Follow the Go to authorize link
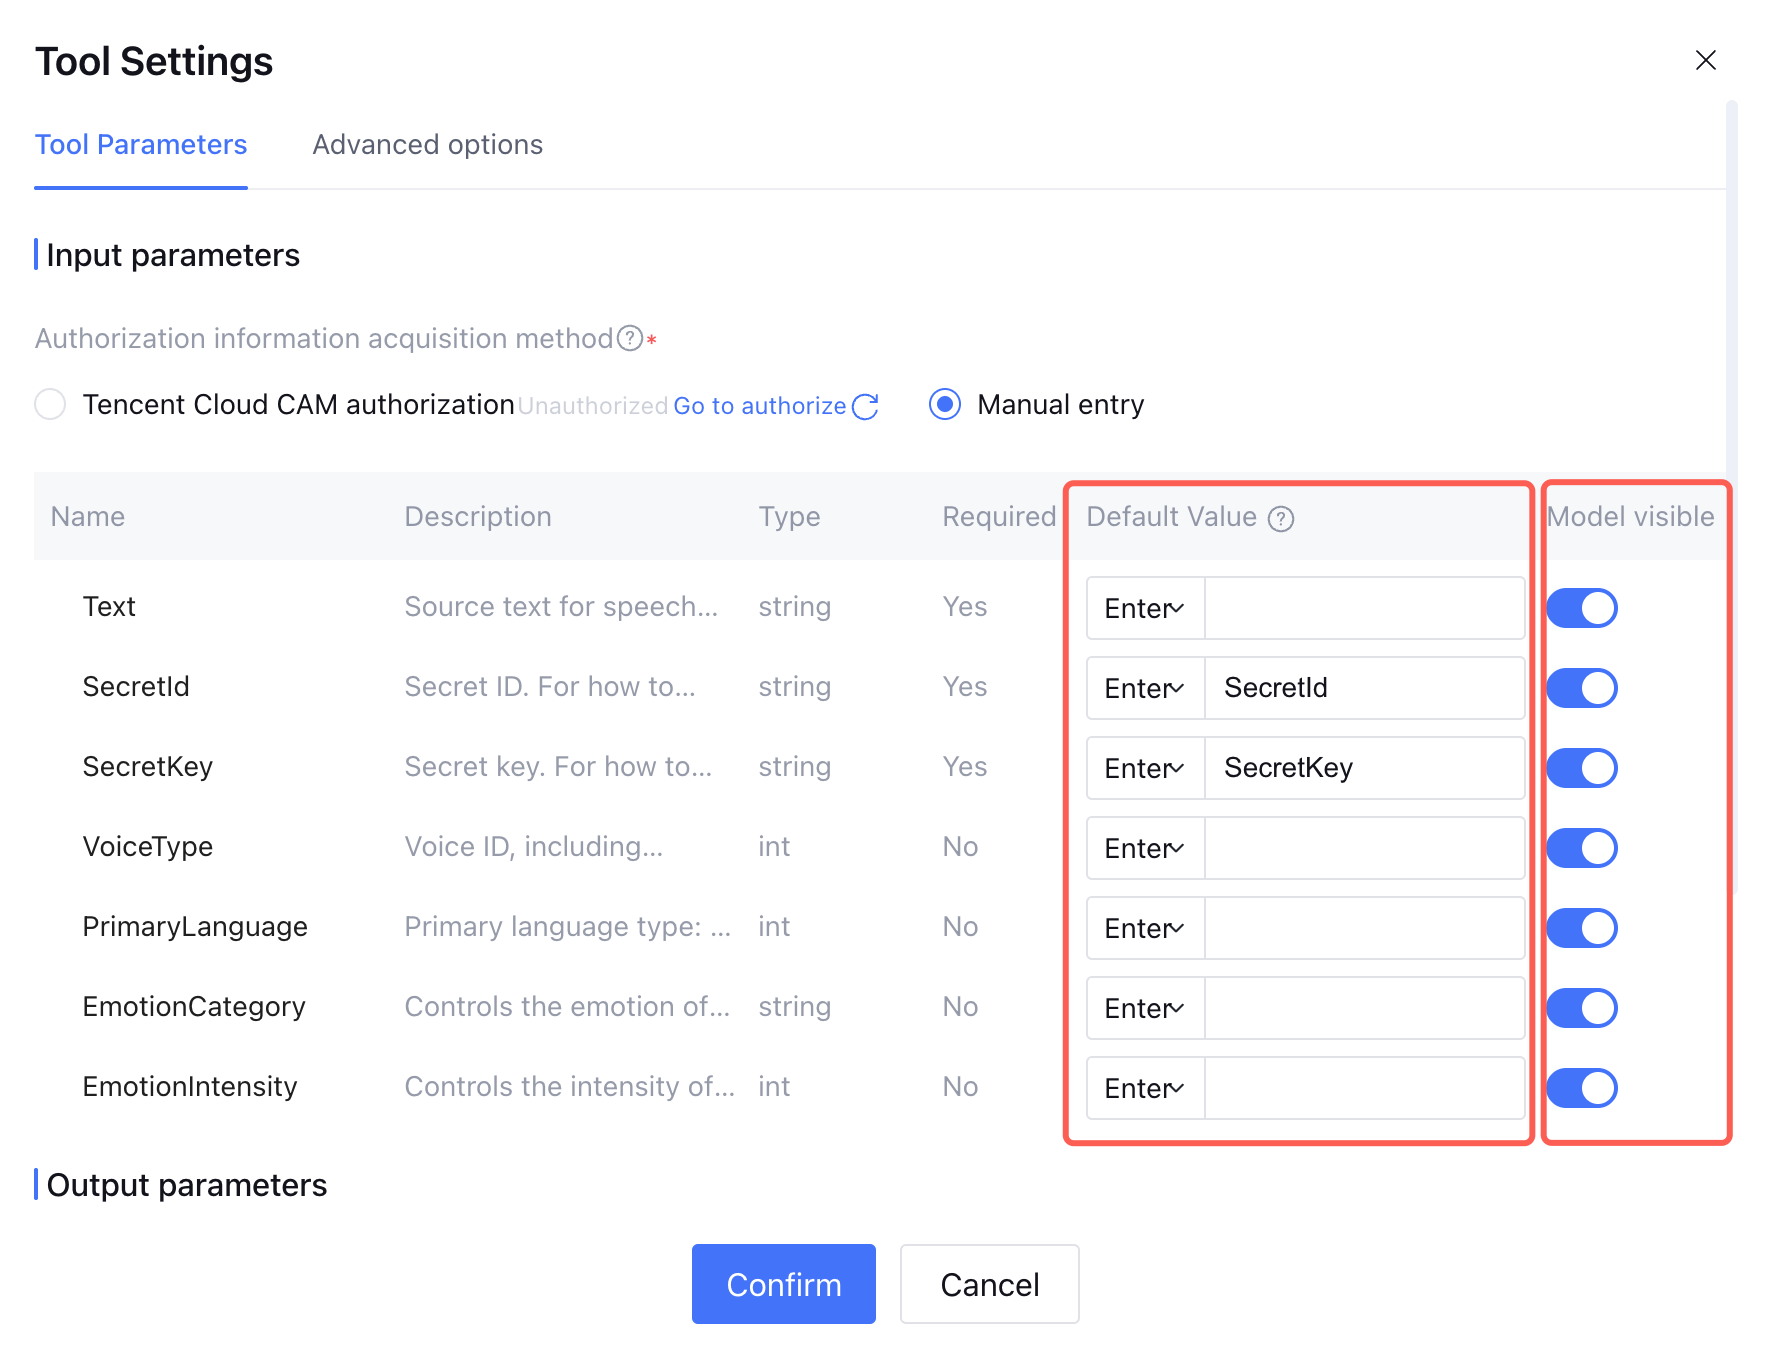 pyautogui.click(x=759, y=406)
